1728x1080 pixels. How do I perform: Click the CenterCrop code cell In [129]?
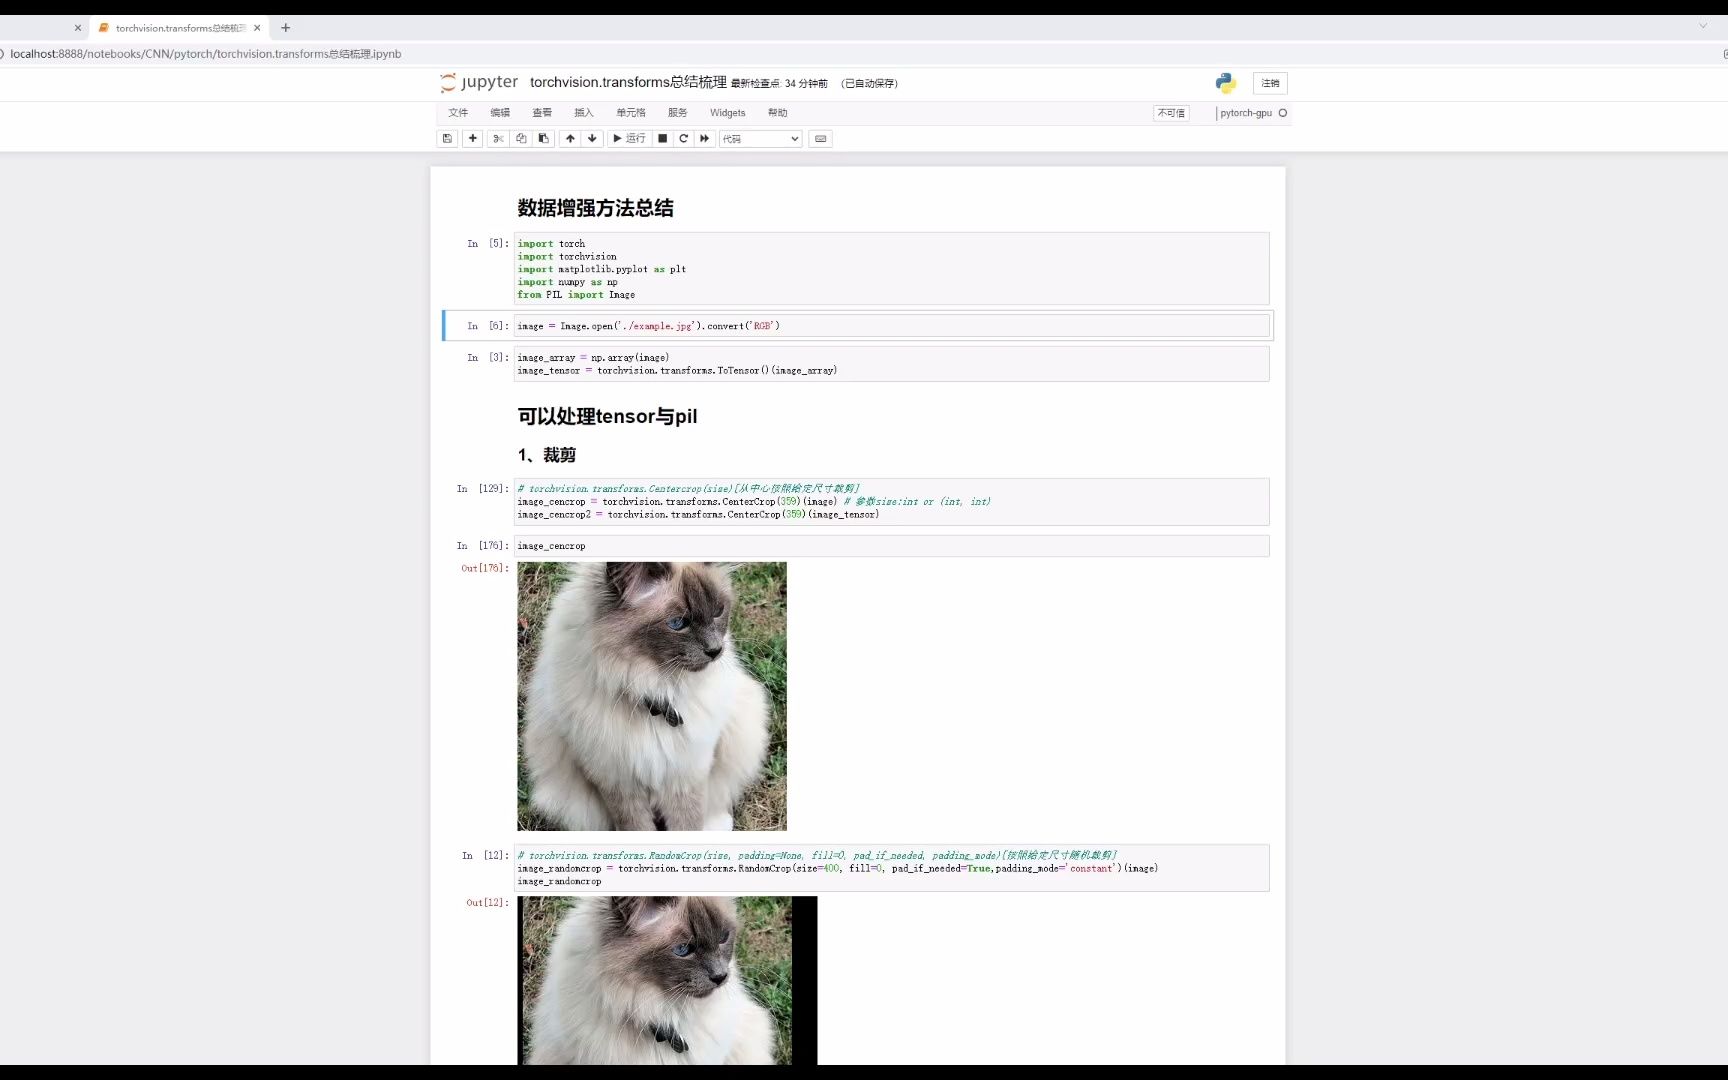[891, 502]
